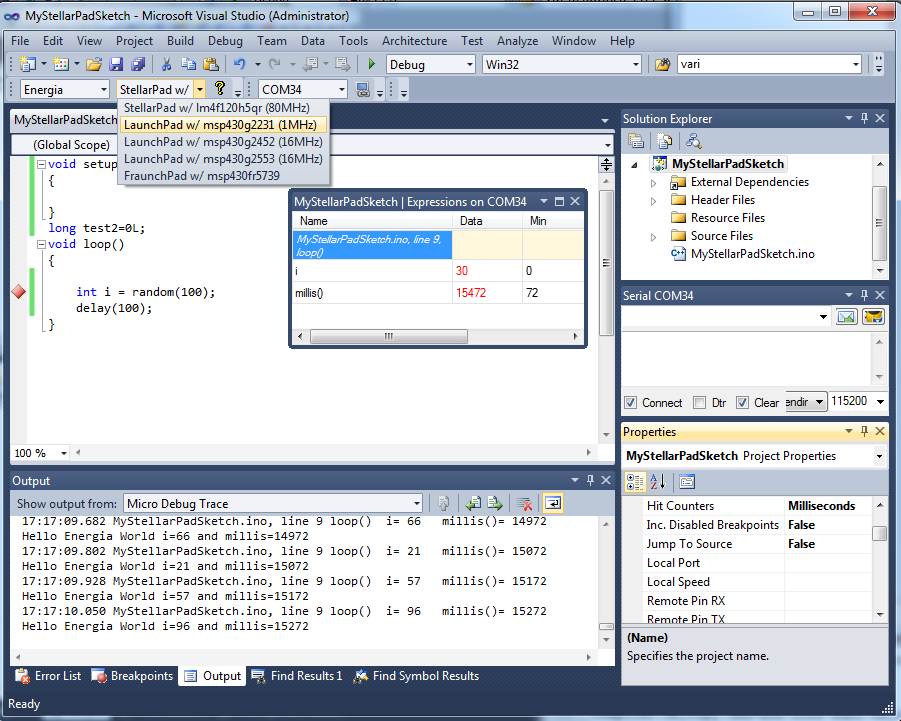Click the yellow question mark help icon
Image resolution: width=901 pixels, height=721 pixels.
click(x=220, y=89)
